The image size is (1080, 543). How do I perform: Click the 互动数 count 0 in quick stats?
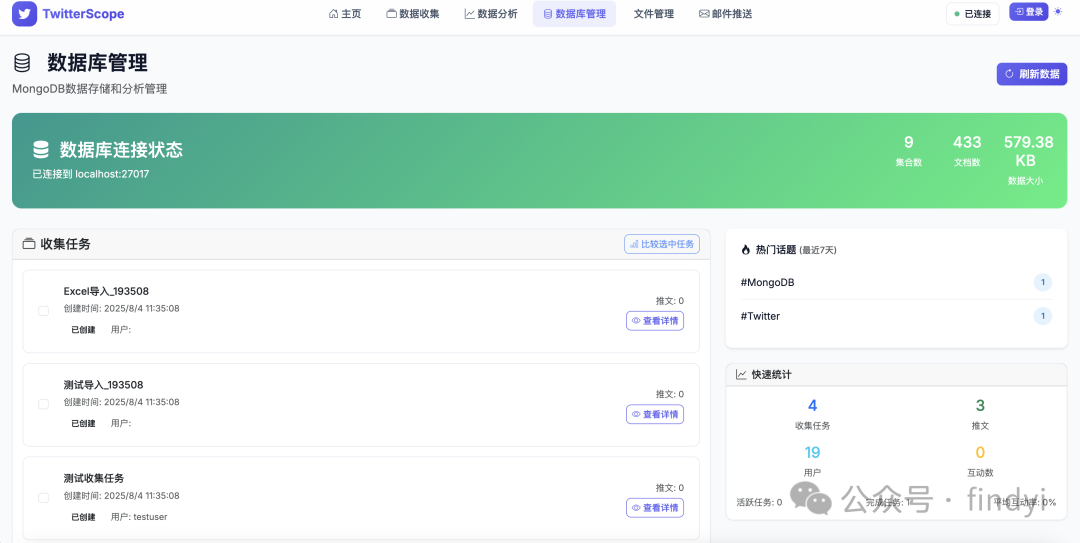pyautogui.click(x=980, y=453)
